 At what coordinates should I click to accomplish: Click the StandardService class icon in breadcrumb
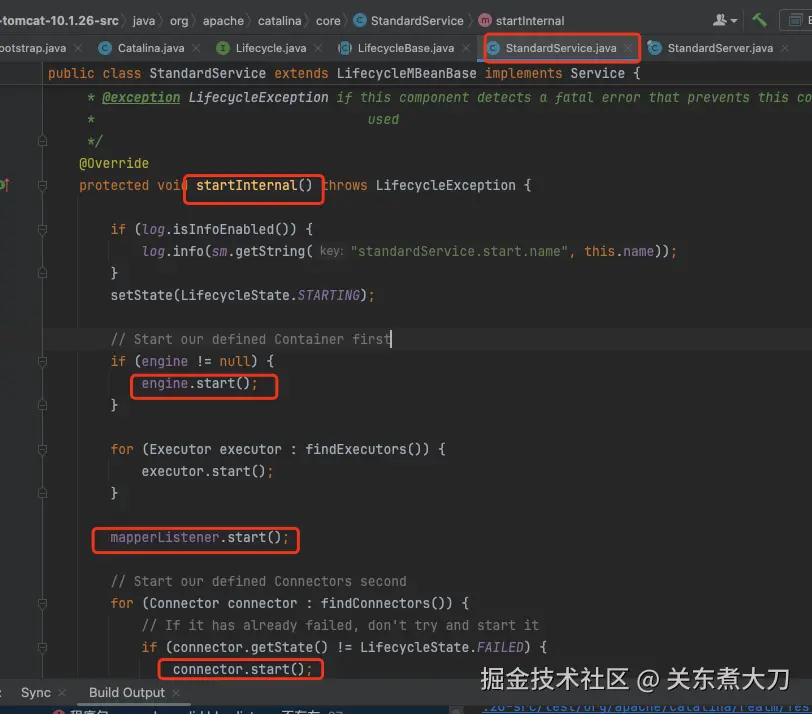point(359,20)
